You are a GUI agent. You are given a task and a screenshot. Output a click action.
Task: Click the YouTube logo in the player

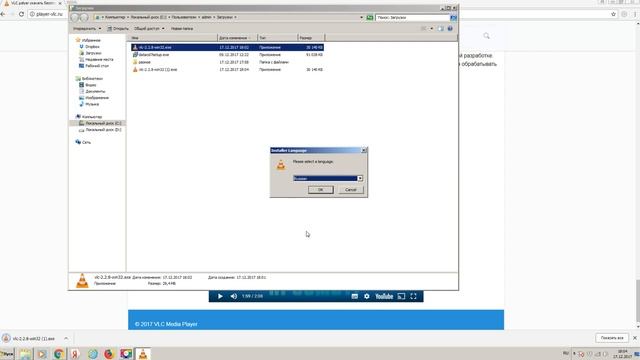coord(384,296)
